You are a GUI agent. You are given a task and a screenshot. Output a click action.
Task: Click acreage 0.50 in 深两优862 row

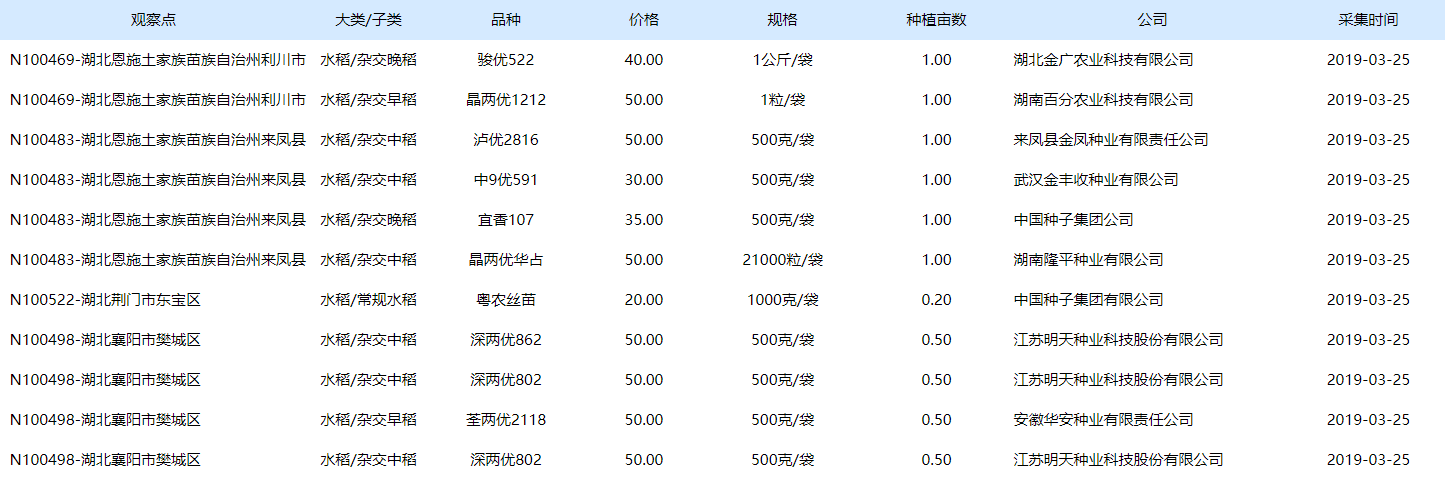pyautogui.click(x=936, y=340)
